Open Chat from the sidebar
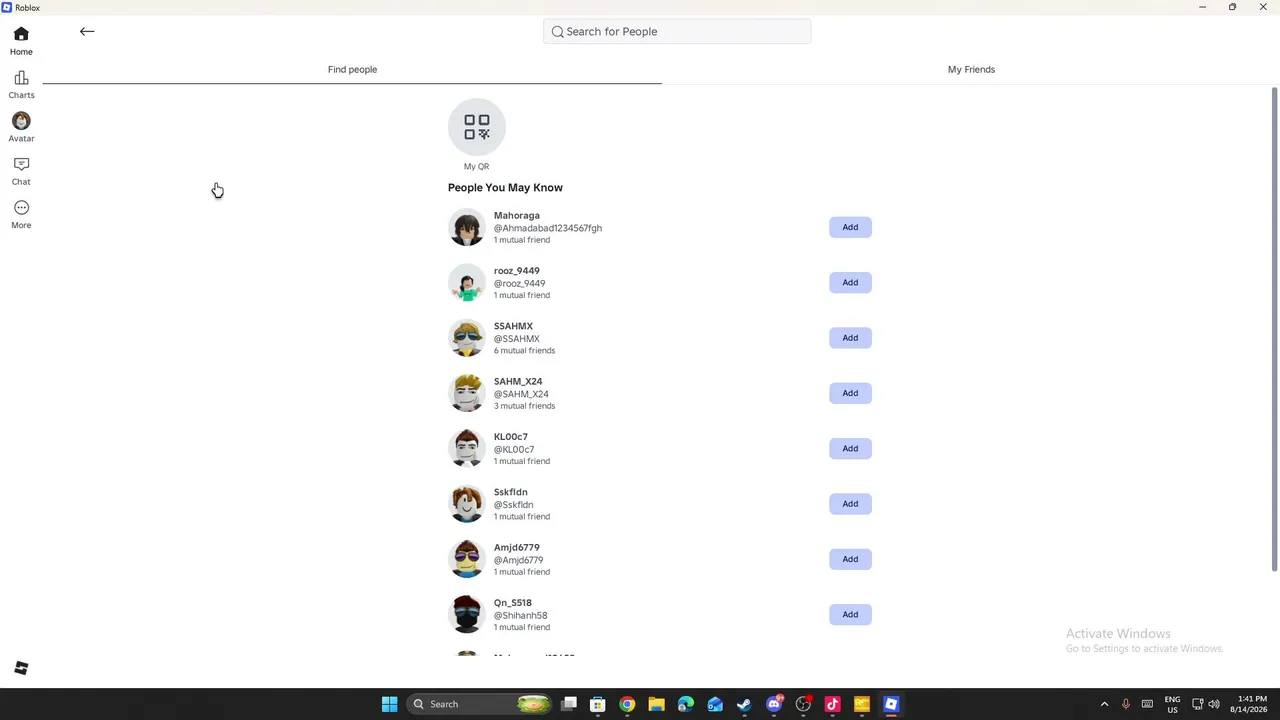 pyautogui.click(x=21, y=171)
